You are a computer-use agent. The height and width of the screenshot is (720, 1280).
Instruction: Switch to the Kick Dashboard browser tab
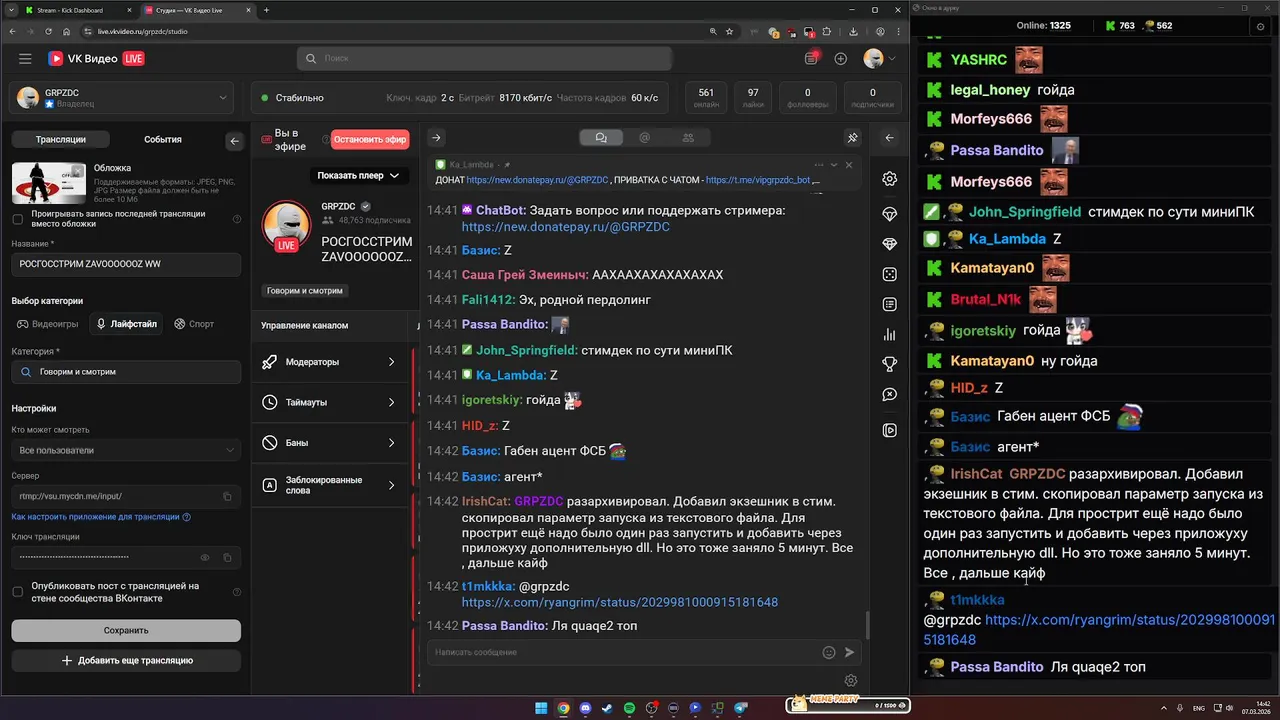click(x=79, y=10)
